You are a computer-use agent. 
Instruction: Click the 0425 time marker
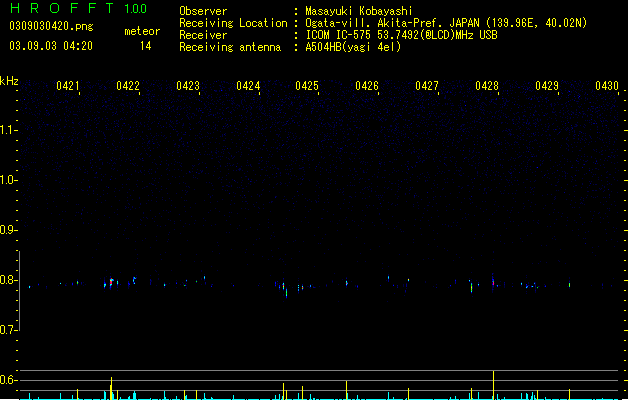(x=307, y=86)
